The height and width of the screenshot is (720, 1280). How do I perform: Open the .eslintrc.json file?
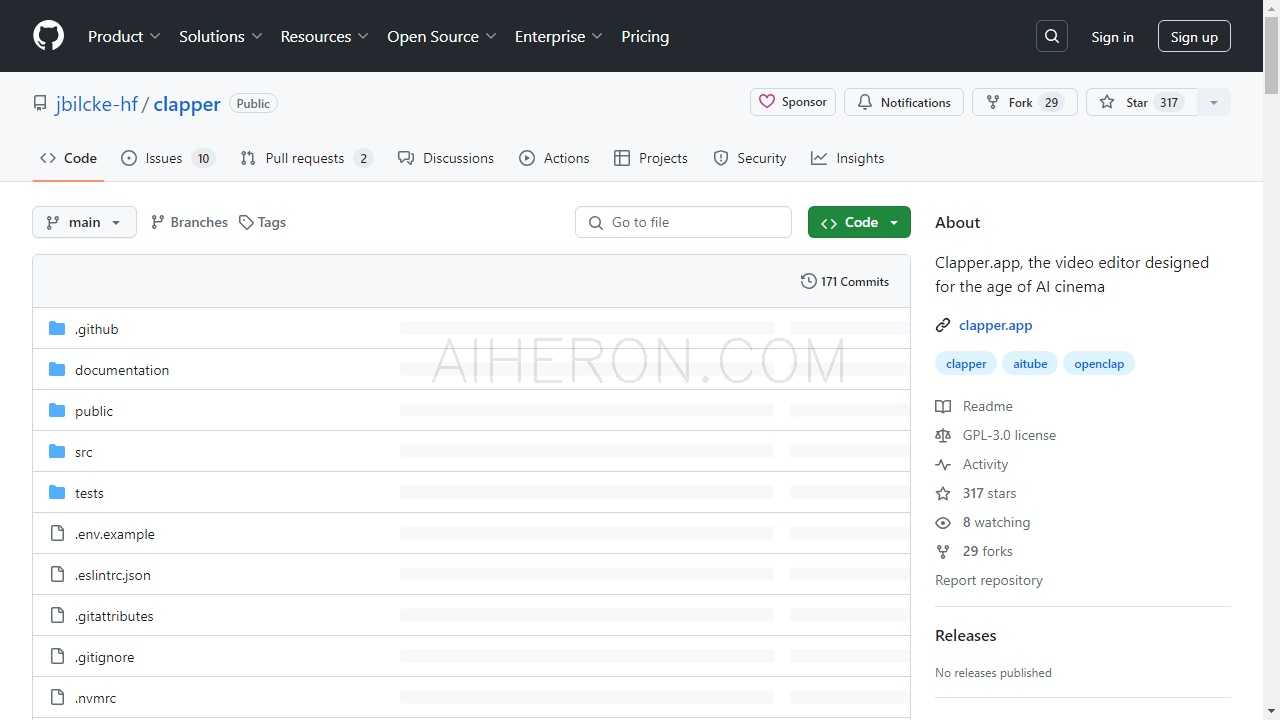point(113,575)
